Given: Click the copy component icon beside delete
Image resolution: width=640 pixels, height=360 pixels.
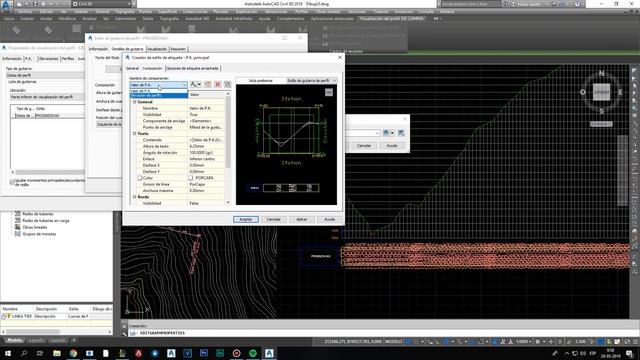Looking at the screenshot, I should coord(208,84).
